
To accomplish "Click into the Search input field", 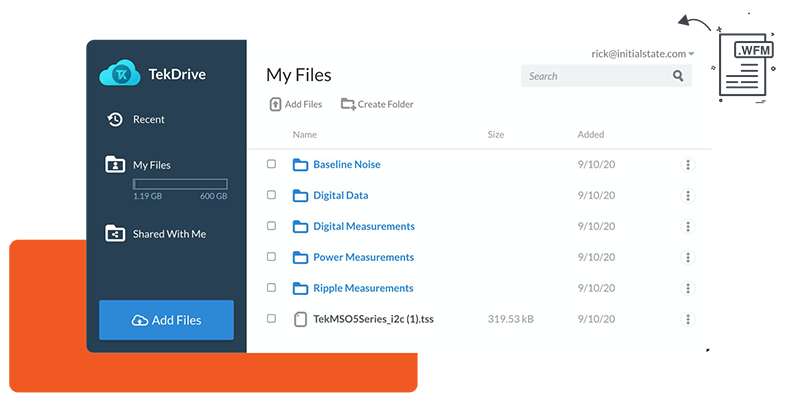I will click(x=606, y=76).
